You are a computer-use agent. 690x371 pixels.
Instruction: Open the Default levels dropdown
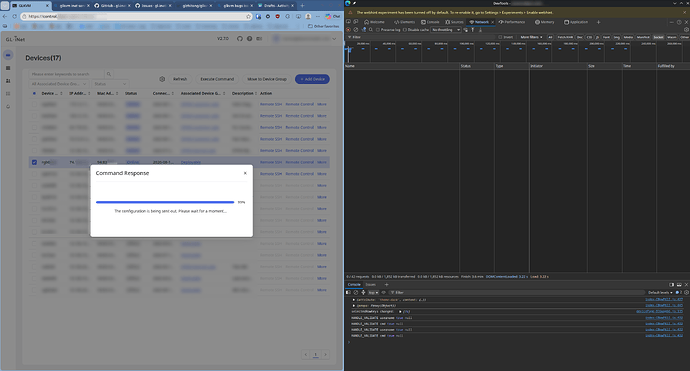point(660,292)
